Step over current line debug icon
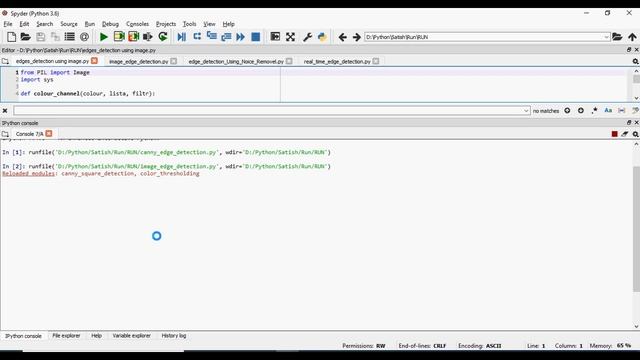 click(x=197, y=37)
